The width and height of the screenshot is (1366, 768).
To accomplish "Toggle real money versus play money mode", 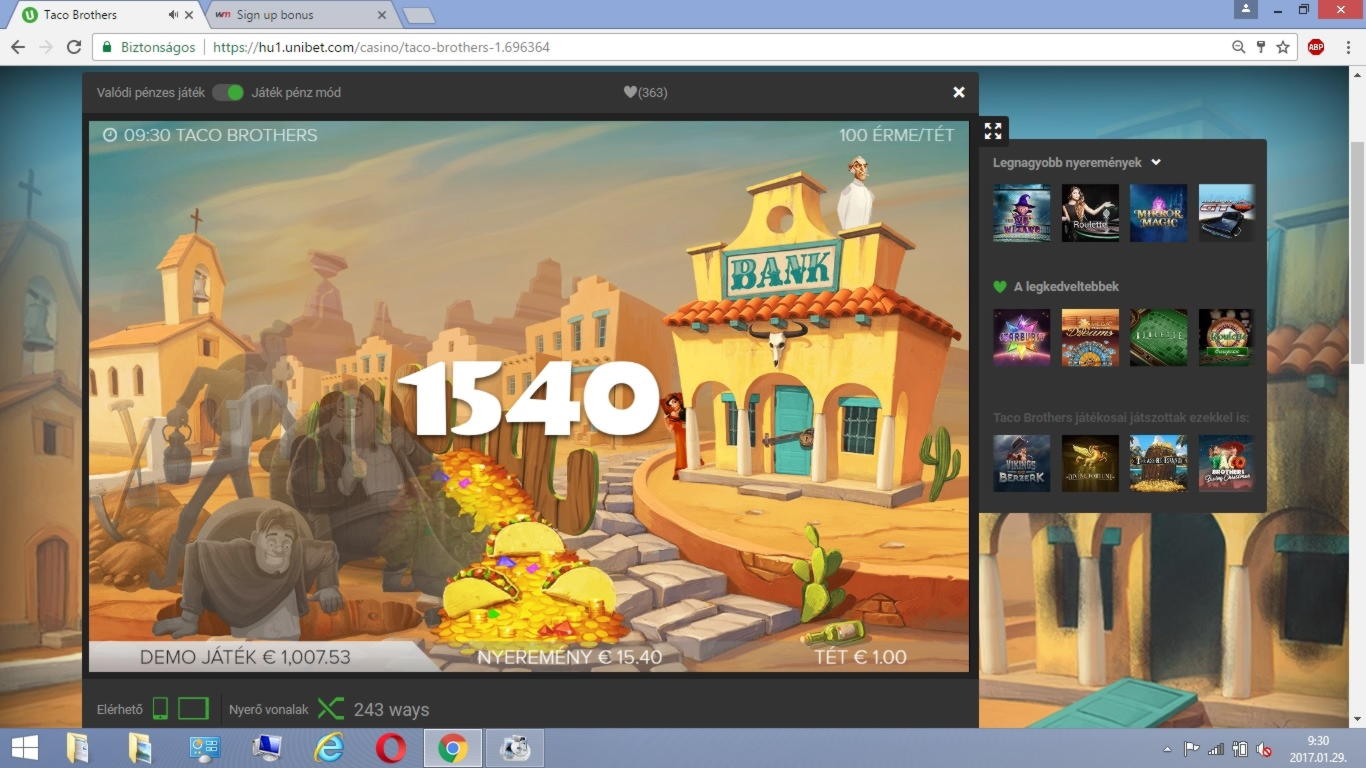I will coord(228,92).
